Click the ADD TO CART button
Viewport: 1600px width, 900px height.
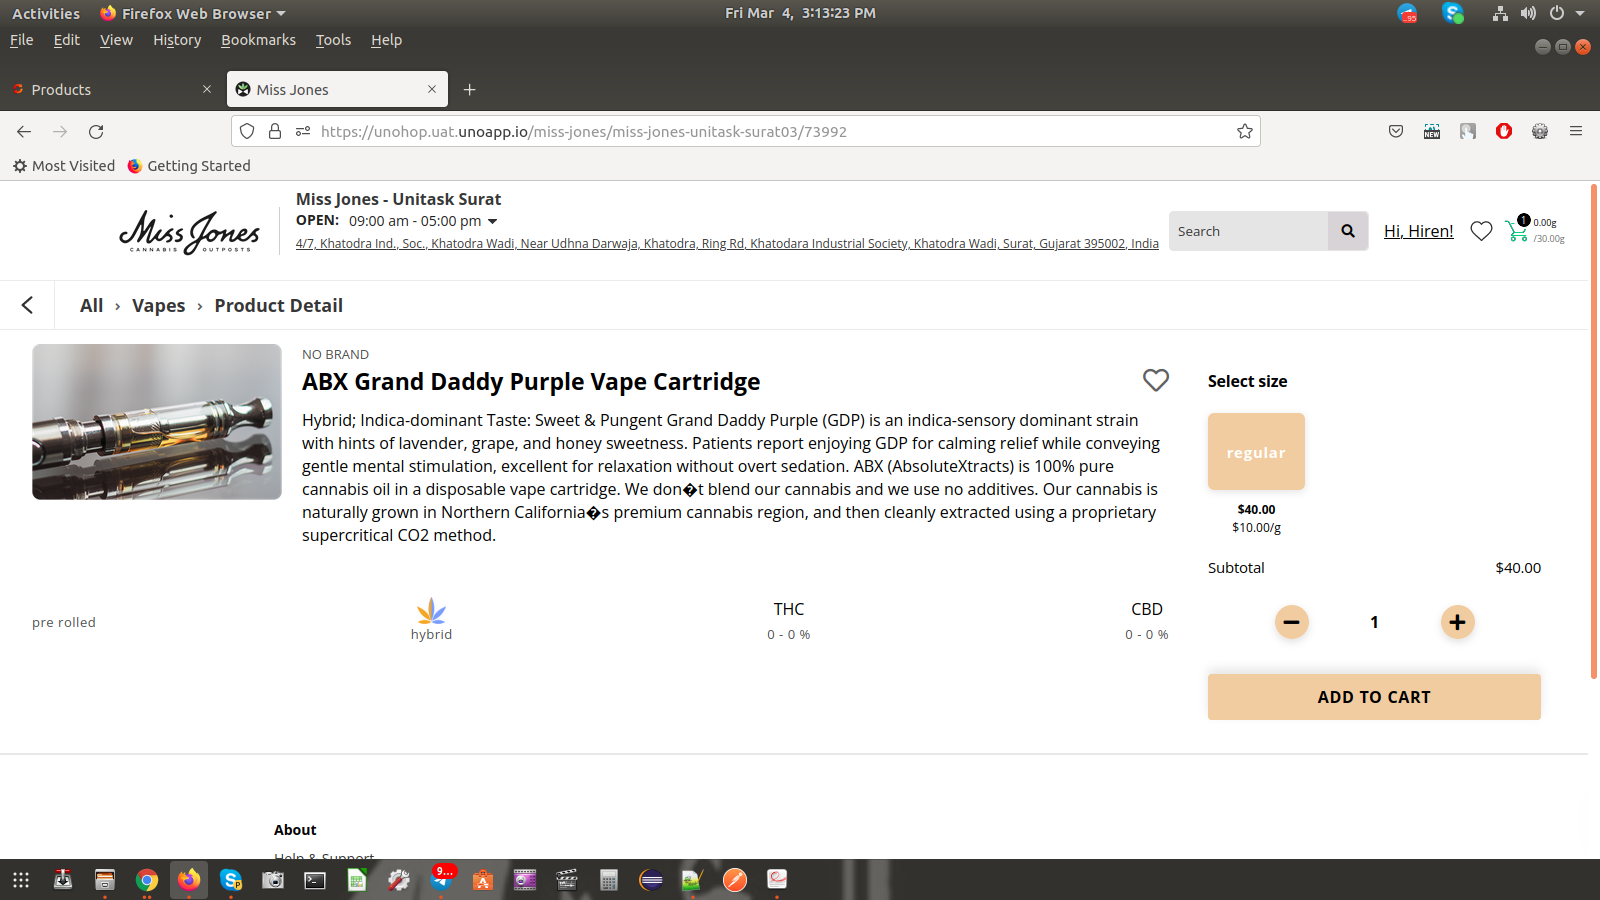point(1373,697)
